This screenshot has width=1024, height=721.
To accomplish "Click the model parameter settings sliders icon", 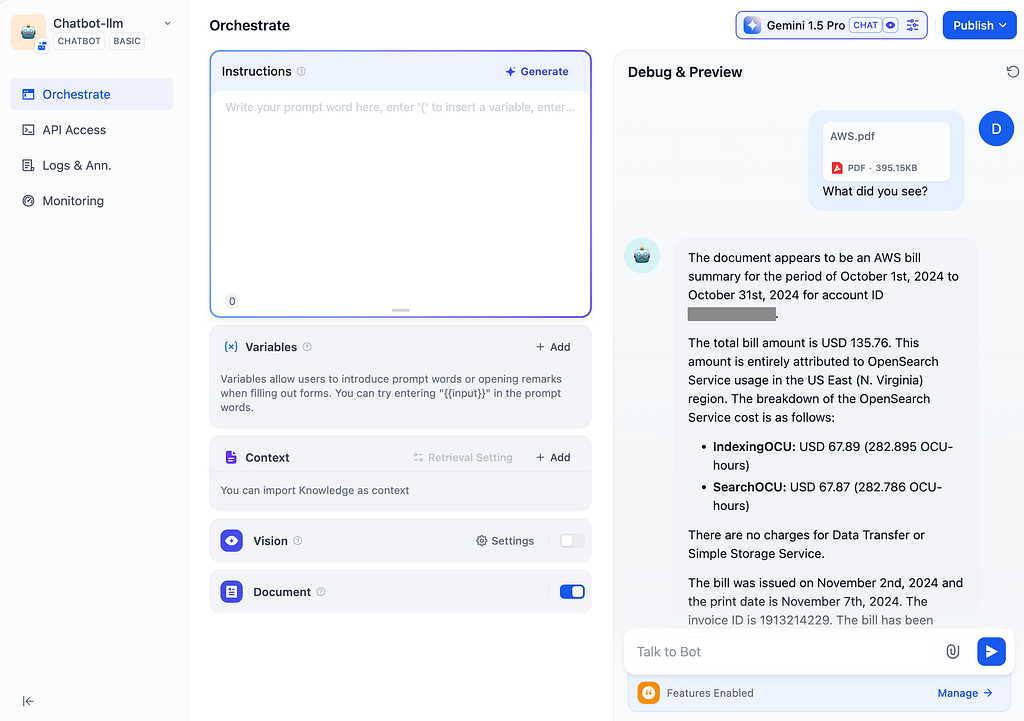I will click(x=912, y=25).
